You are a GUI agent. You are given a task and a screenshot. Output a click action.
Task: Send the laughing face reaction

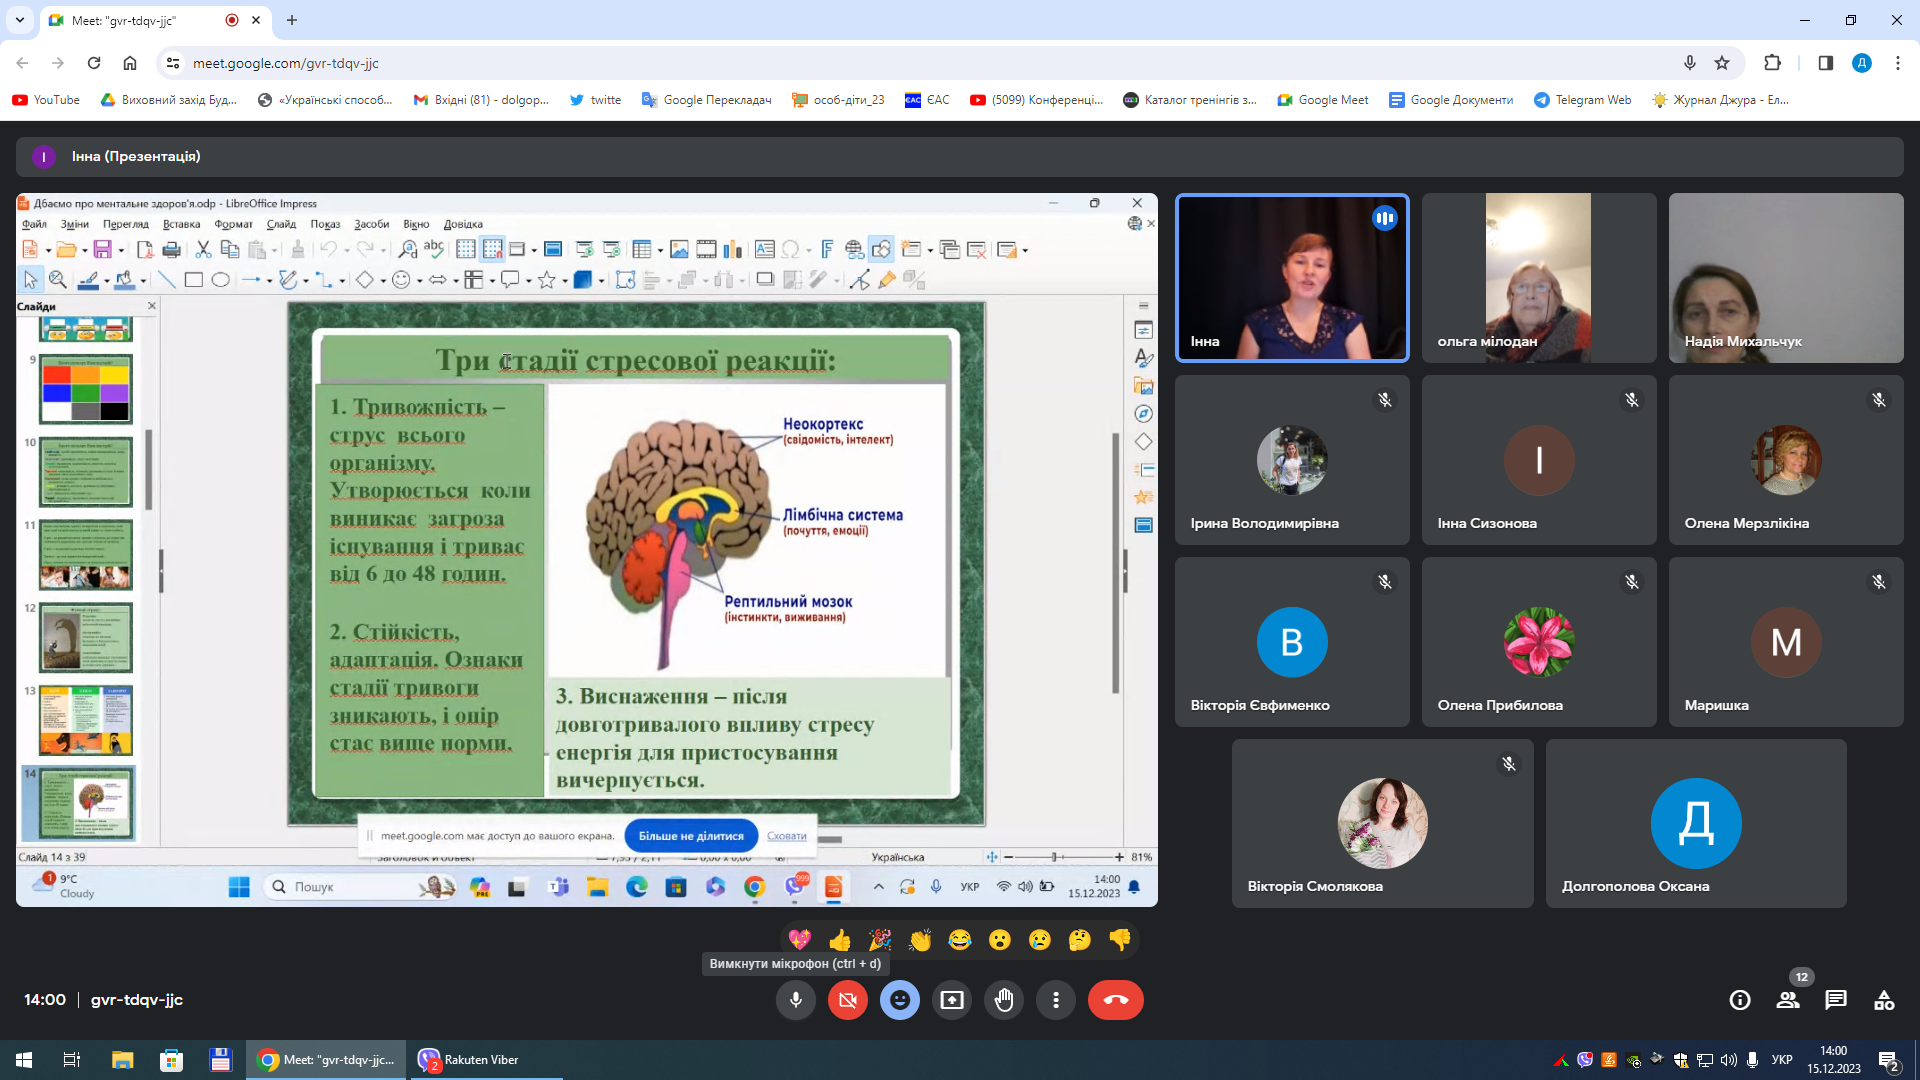960,940
